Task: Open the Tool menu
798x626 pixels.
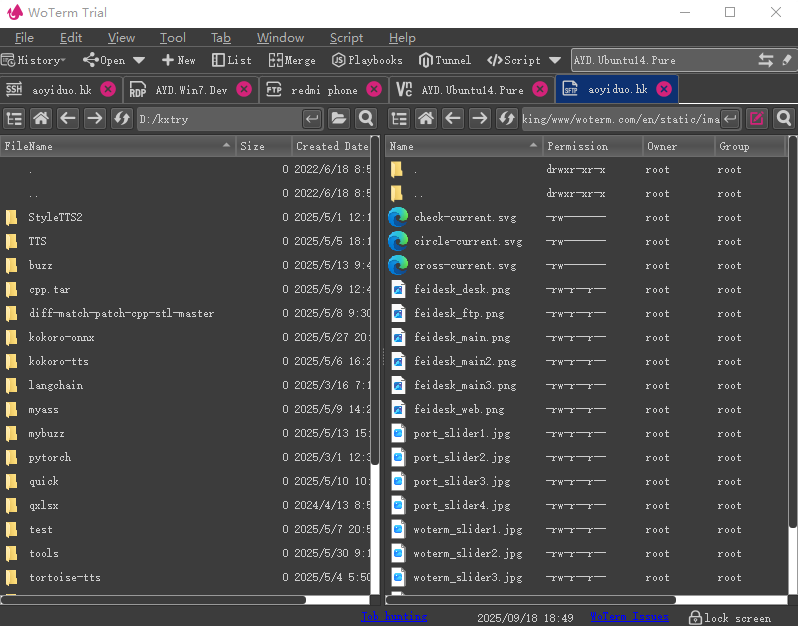Action: [x=173, y=37]
